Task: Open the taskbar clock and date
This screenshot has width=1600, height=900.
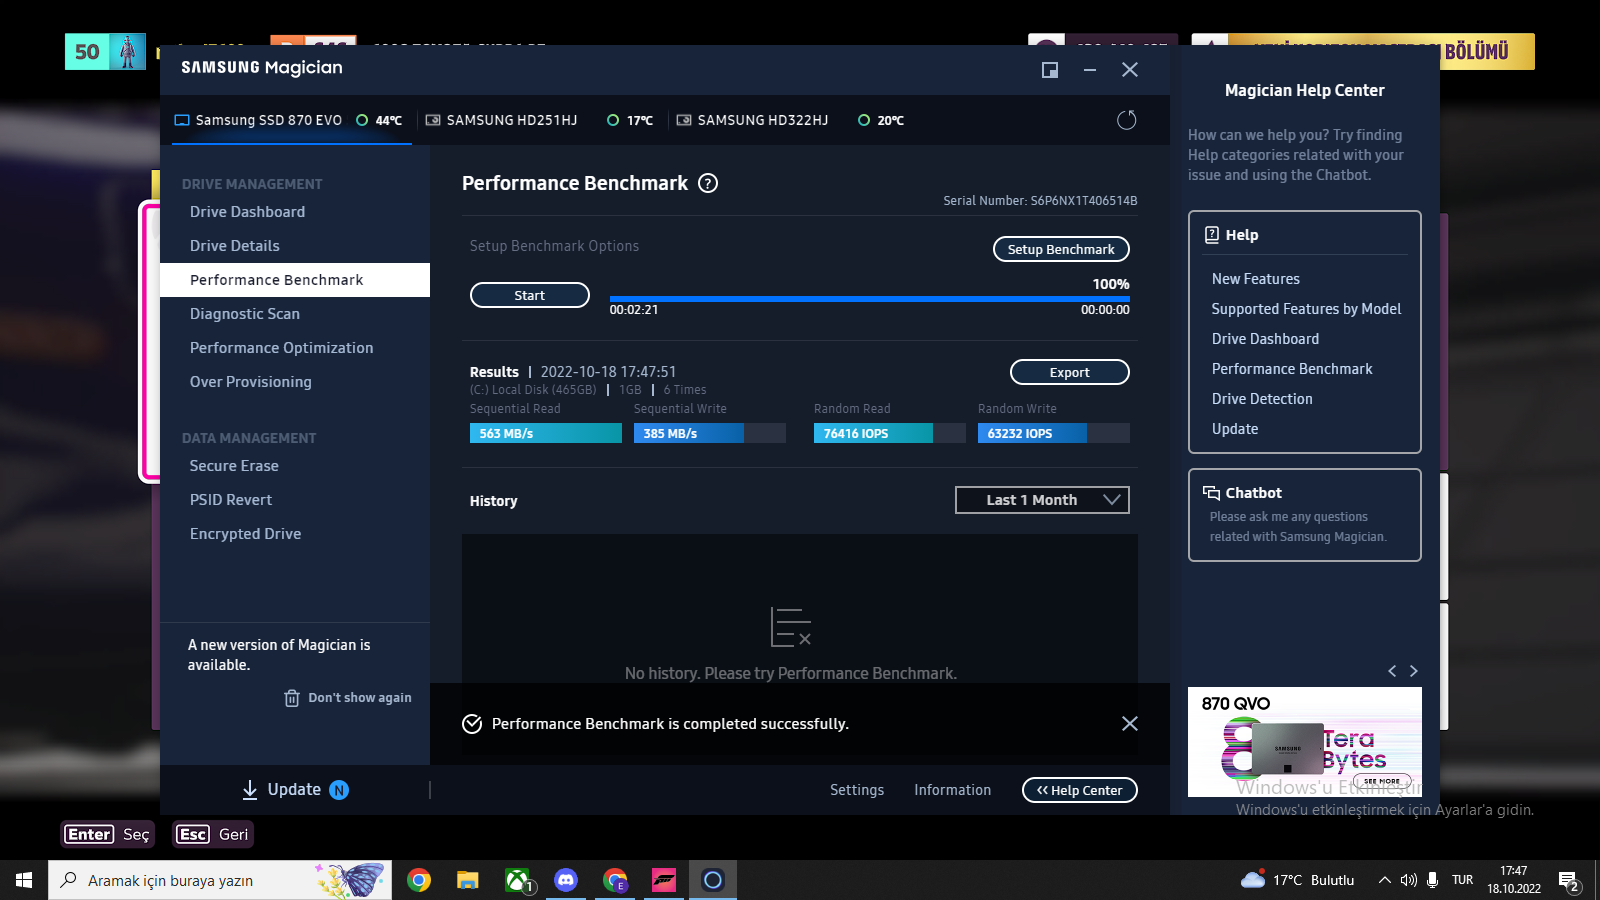Action: click(x=1514, y=880)
